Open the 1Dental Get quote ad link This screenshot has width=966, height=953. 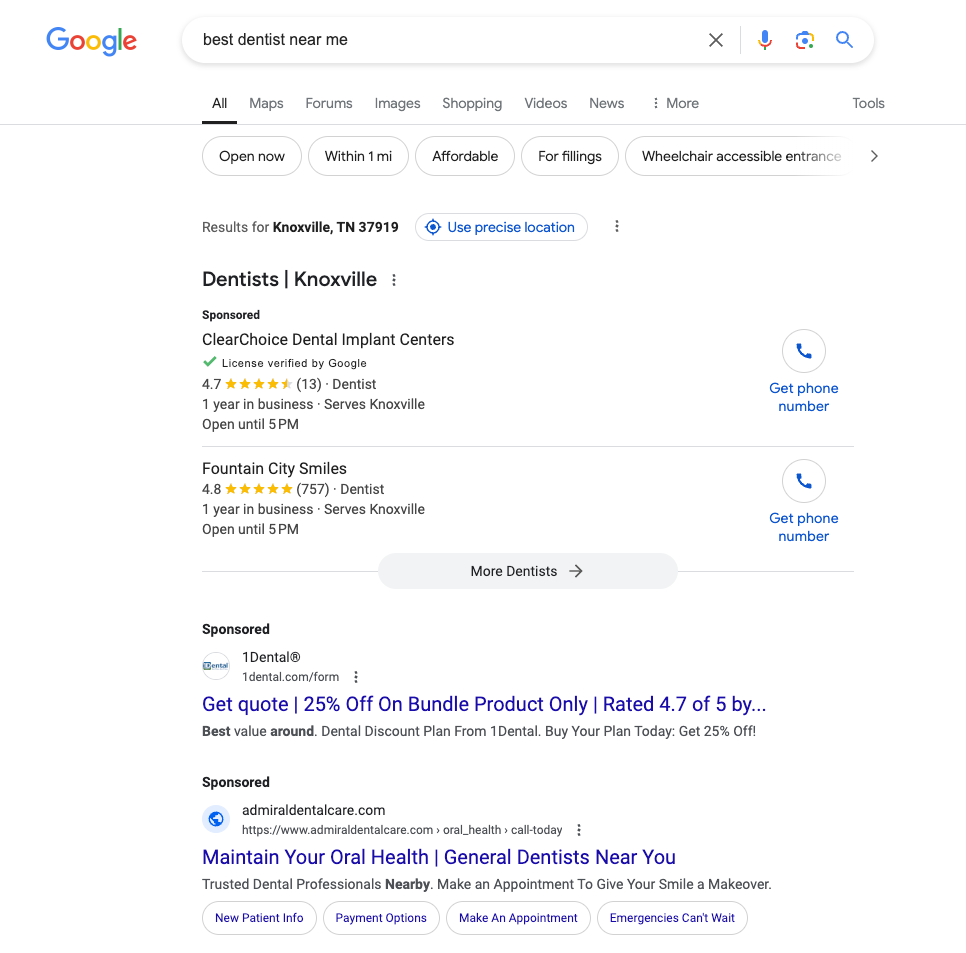pyautogui.click(x=484, y=704)
